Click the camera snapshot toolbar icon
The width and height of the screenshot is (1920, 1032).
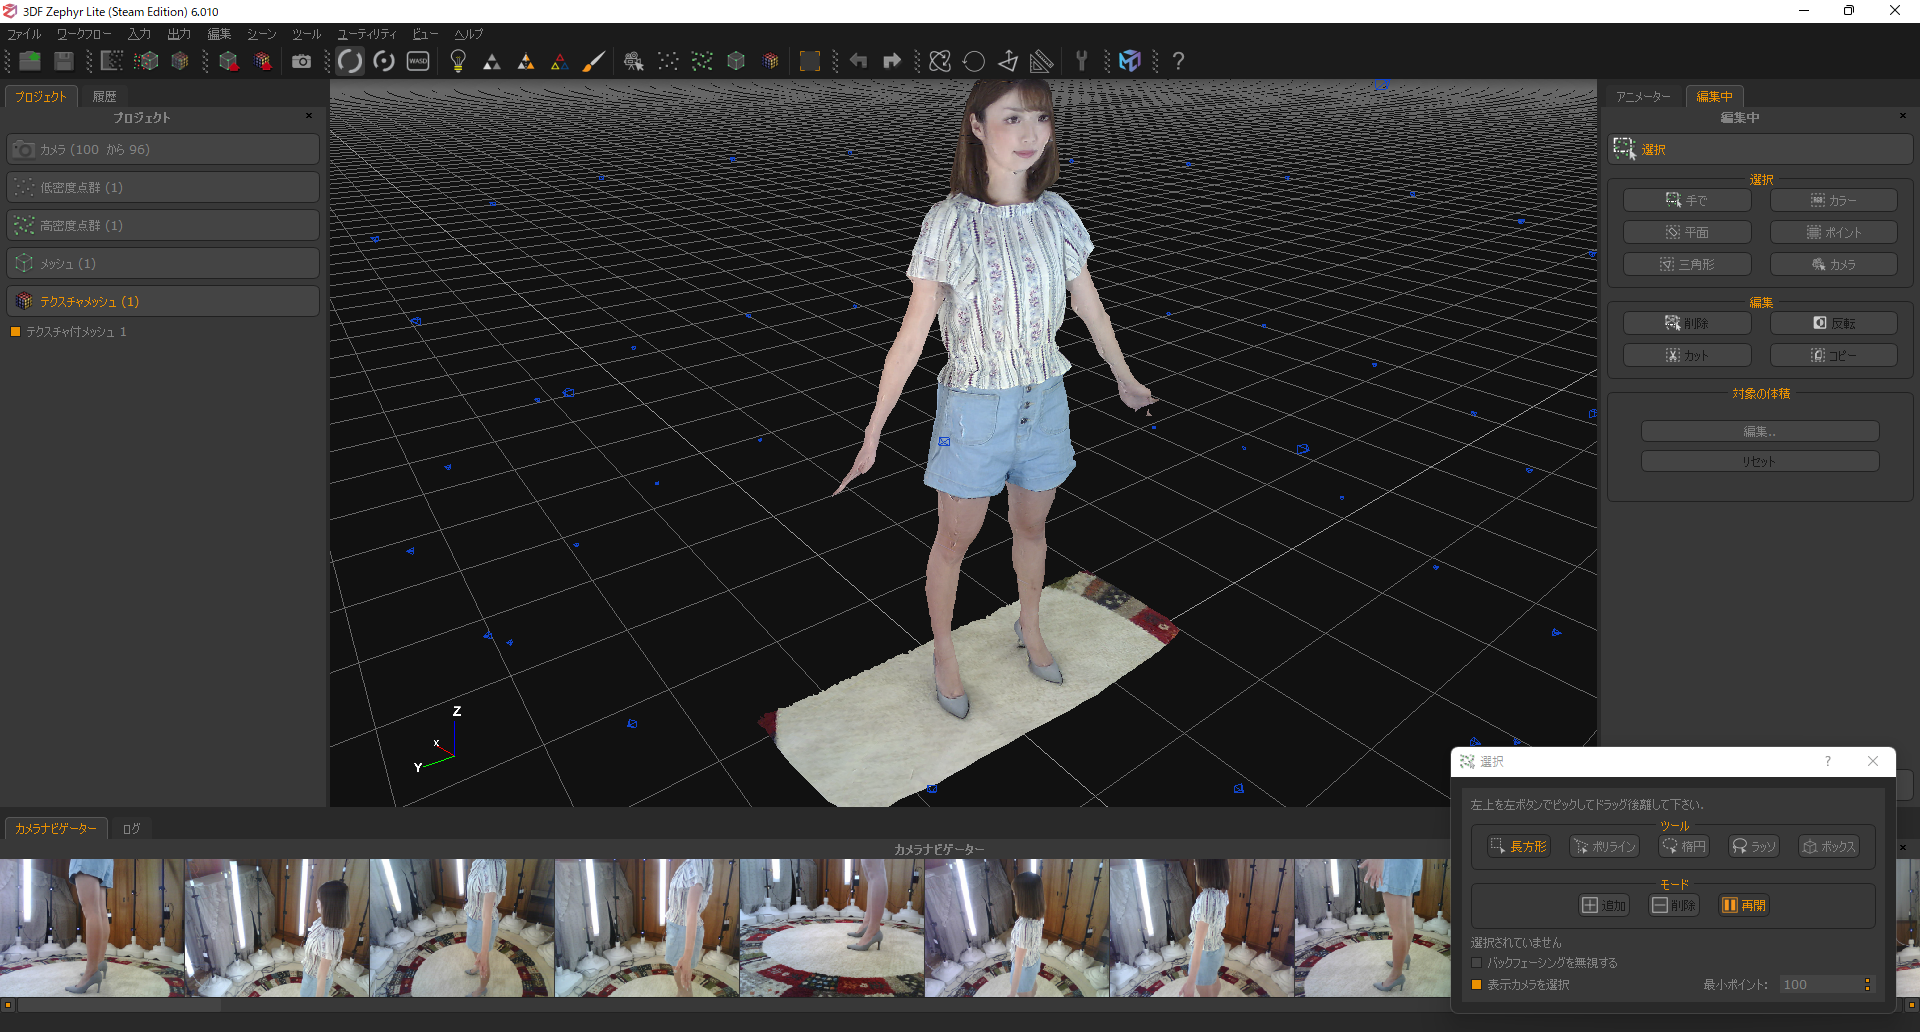click(x=301, y=62)
